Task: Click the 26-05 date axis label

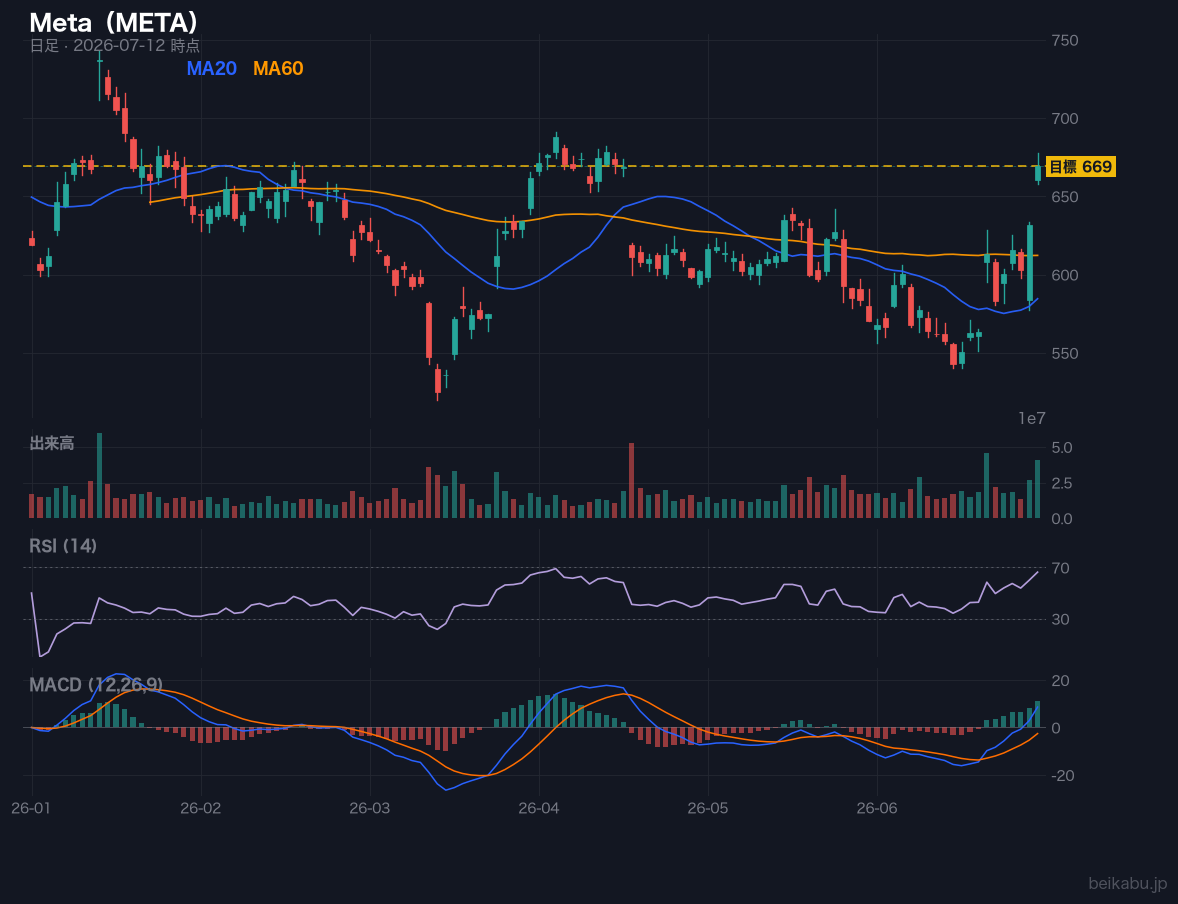Action: click(x=708, y=809)
